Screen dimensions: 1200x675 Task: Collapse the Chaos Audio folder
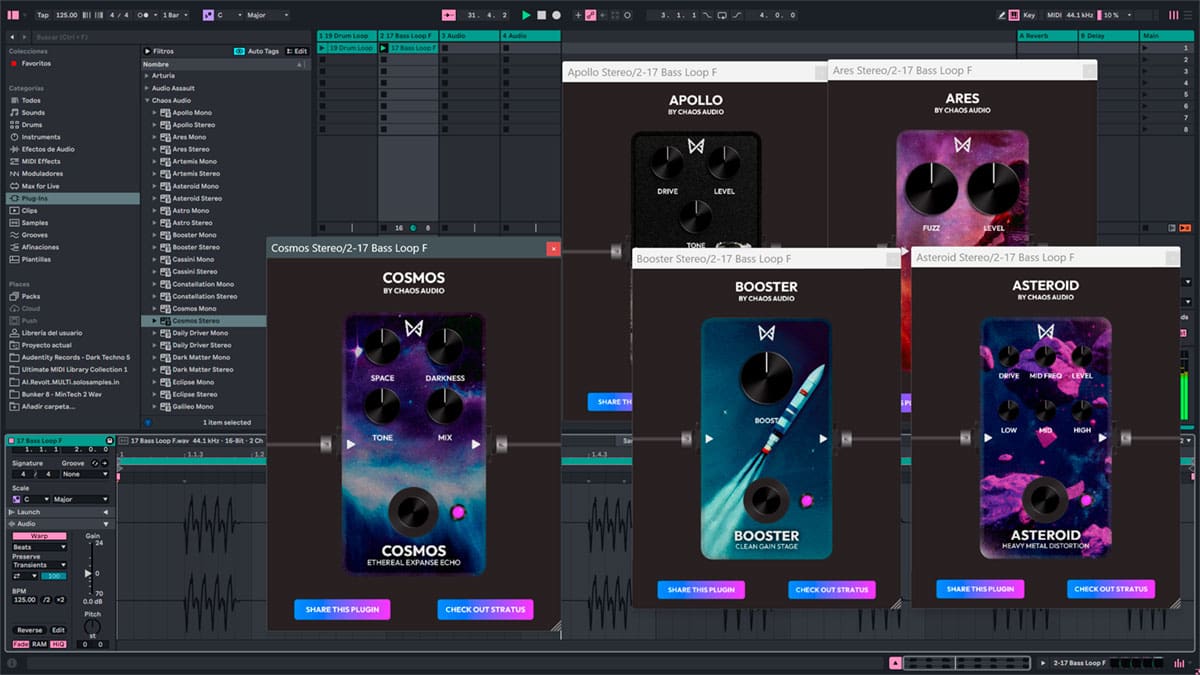coord(147,100)
